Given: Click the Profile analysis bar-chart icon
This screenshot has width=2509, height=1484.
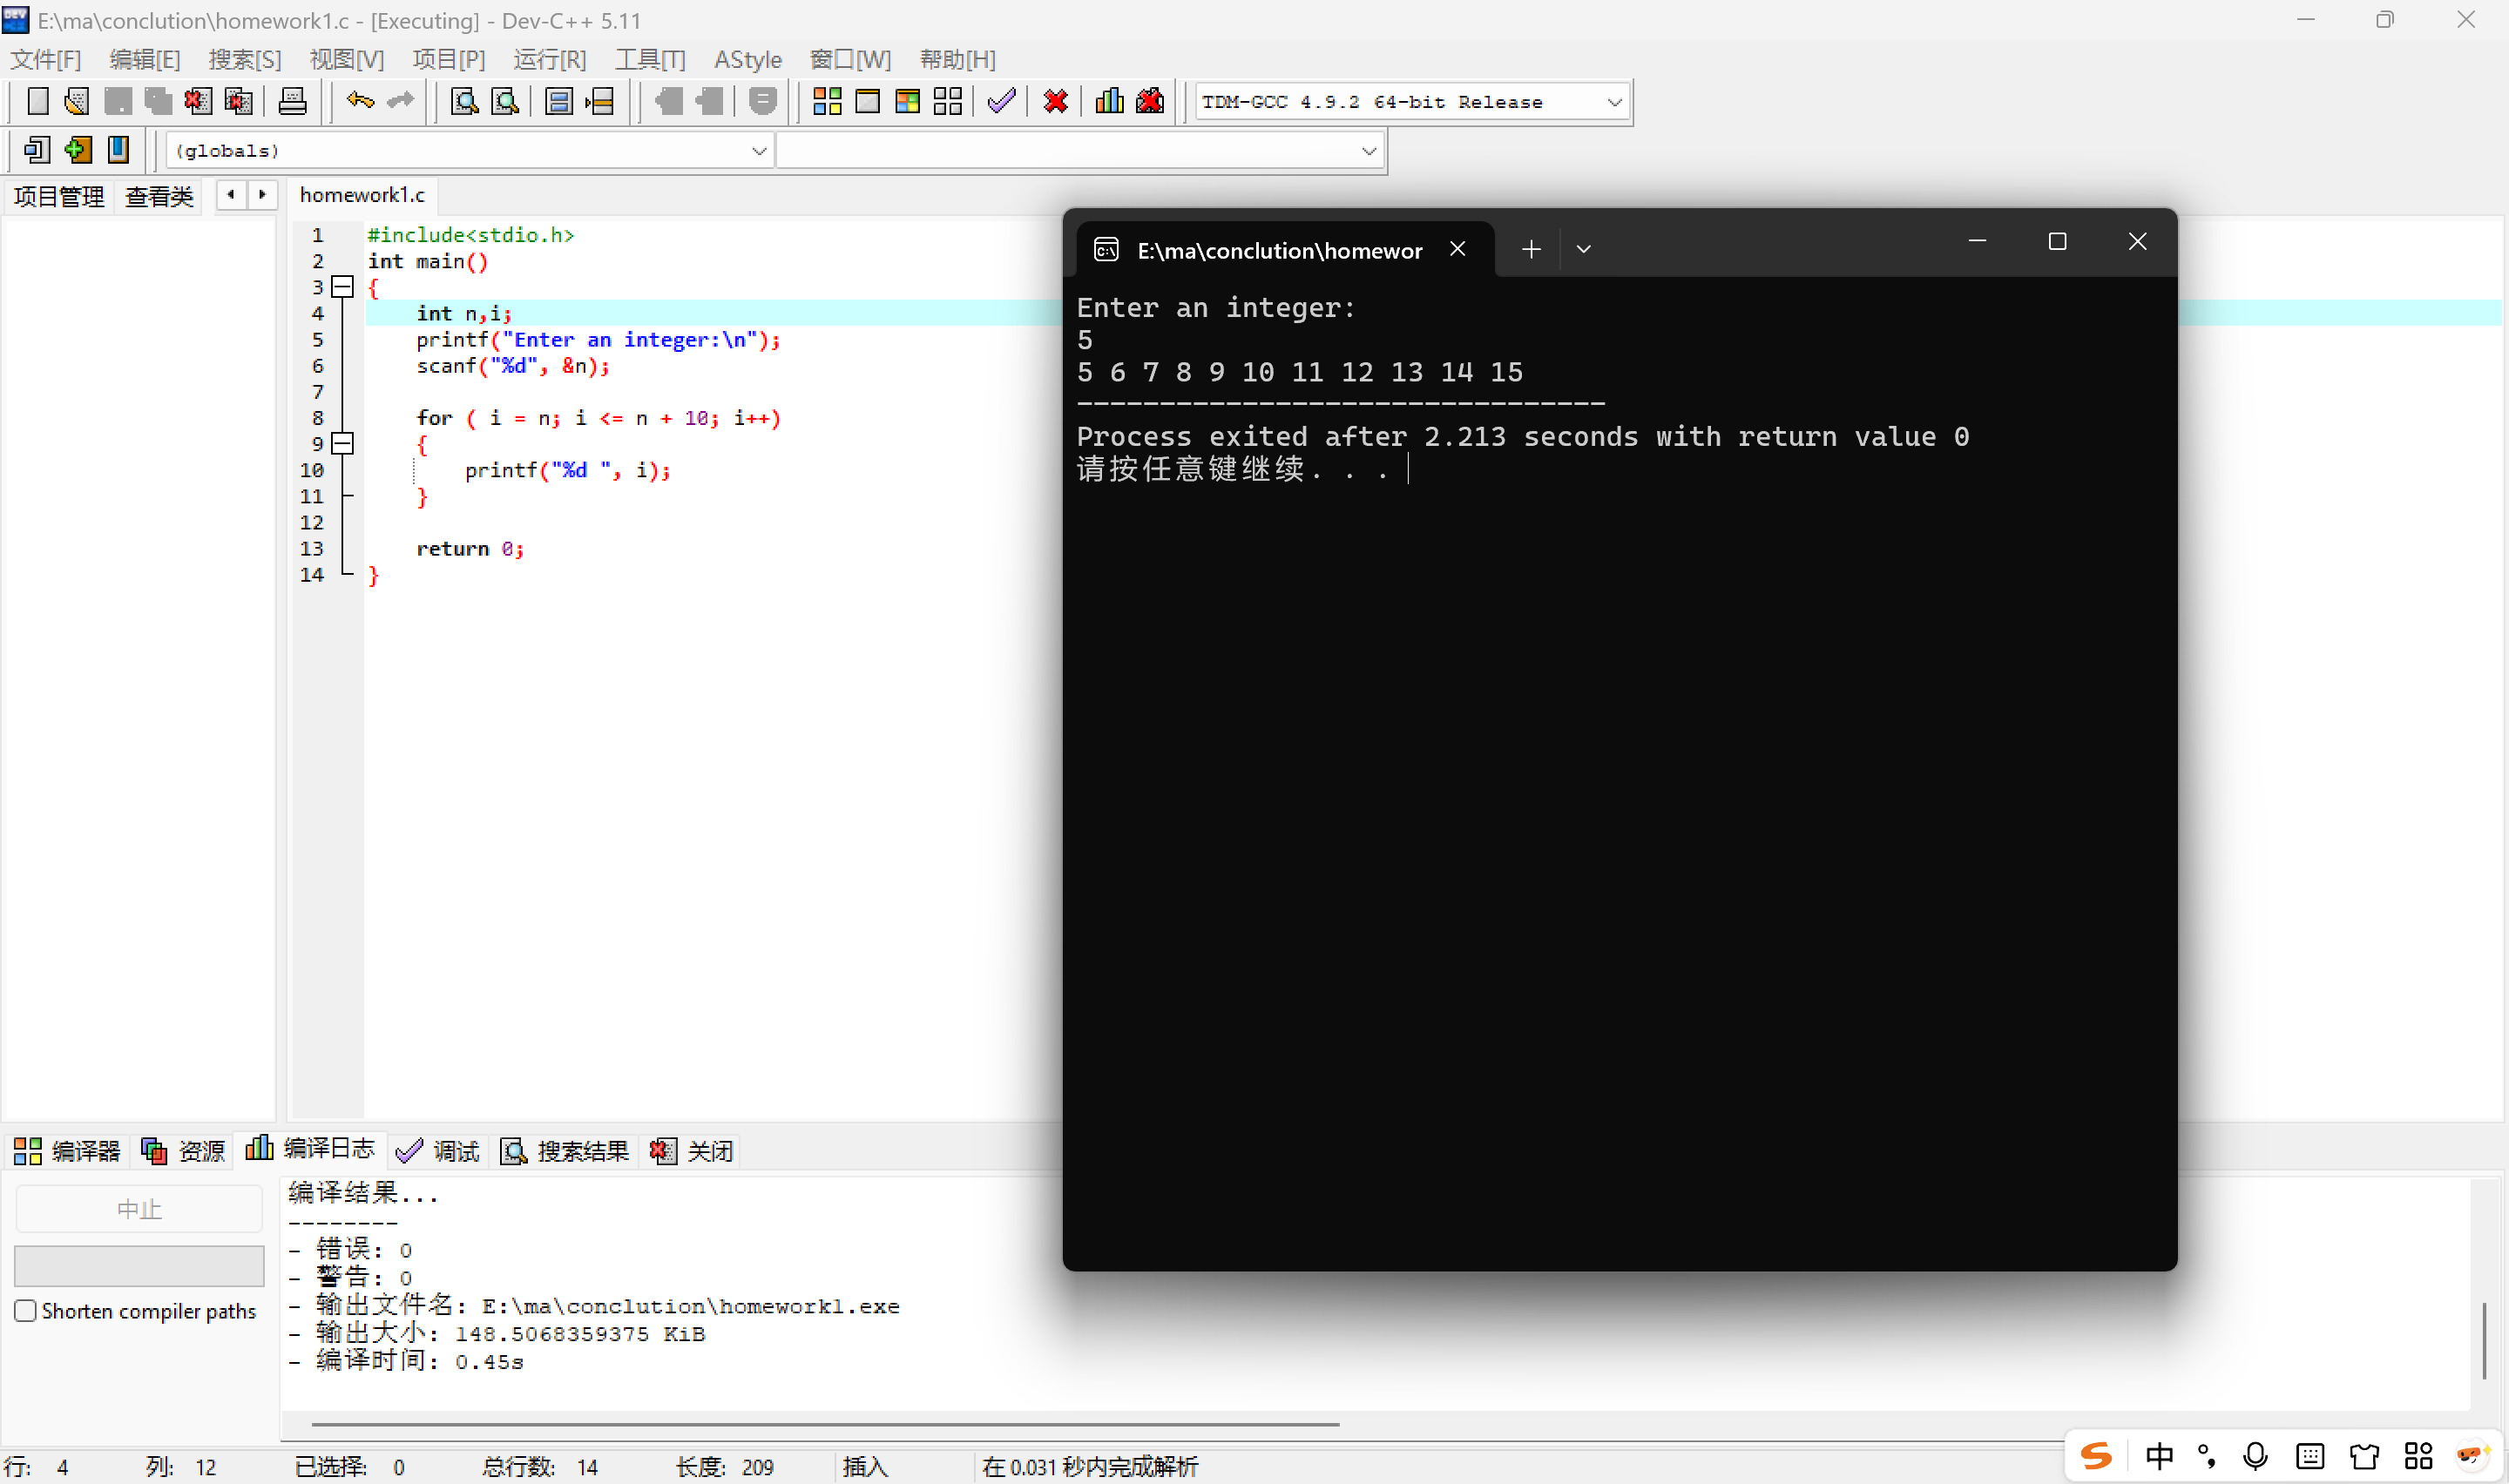Looking at the screenshot, I should point(1109,101).
